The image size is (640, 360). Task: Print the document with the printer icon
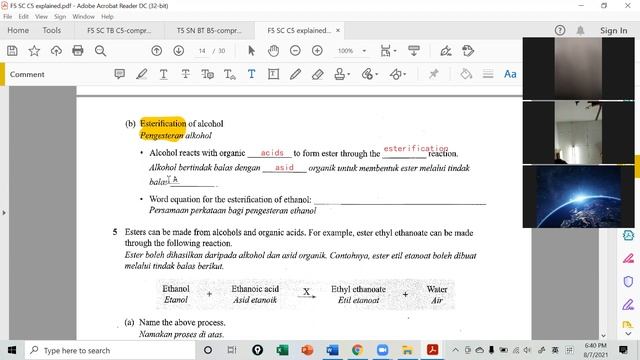(78, 51)
